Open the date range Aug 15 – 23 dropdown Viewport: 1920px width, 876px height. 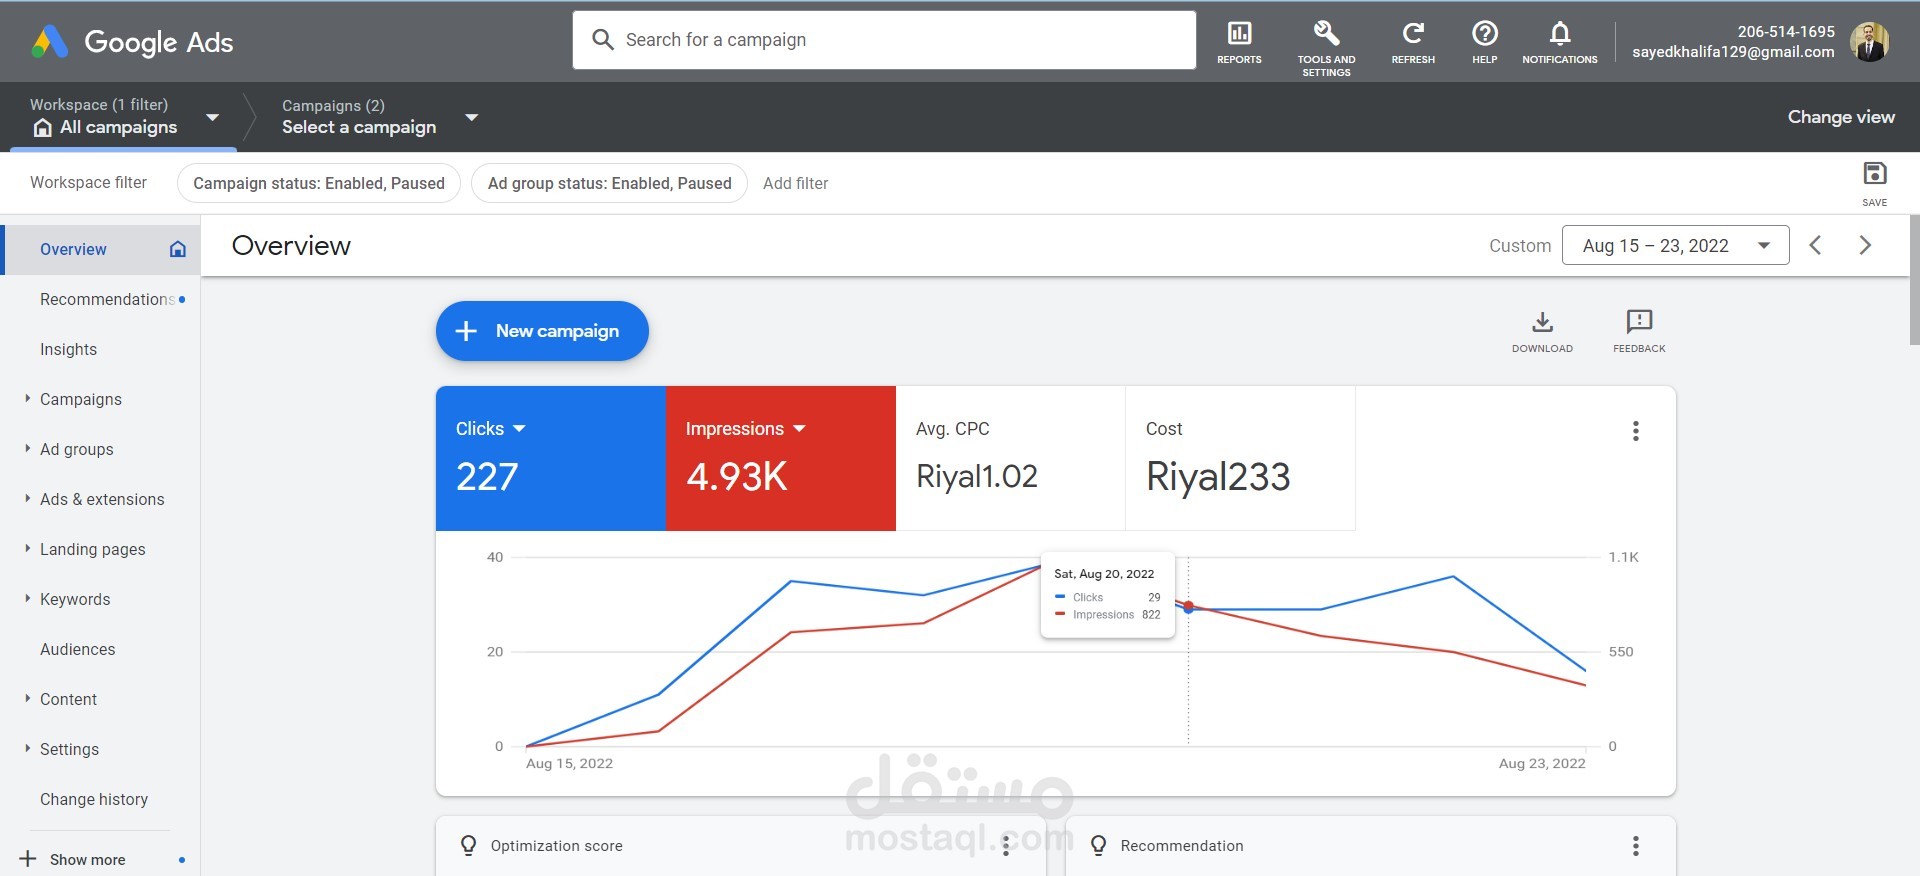[1675, 245]
